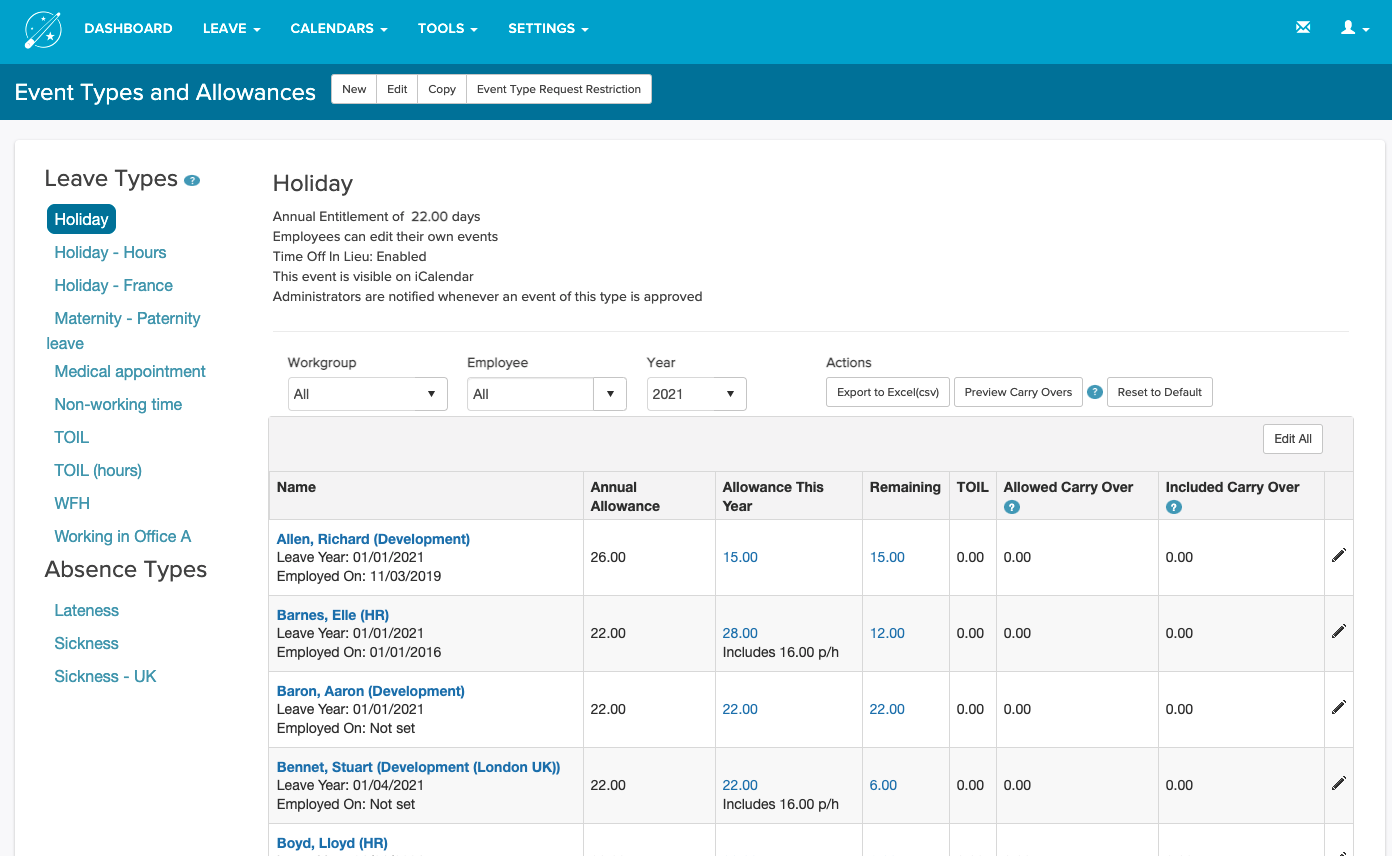This screenshot has height=856, width=1392.
Task: Open the envelope messages icon
Action: point(1303,27)
